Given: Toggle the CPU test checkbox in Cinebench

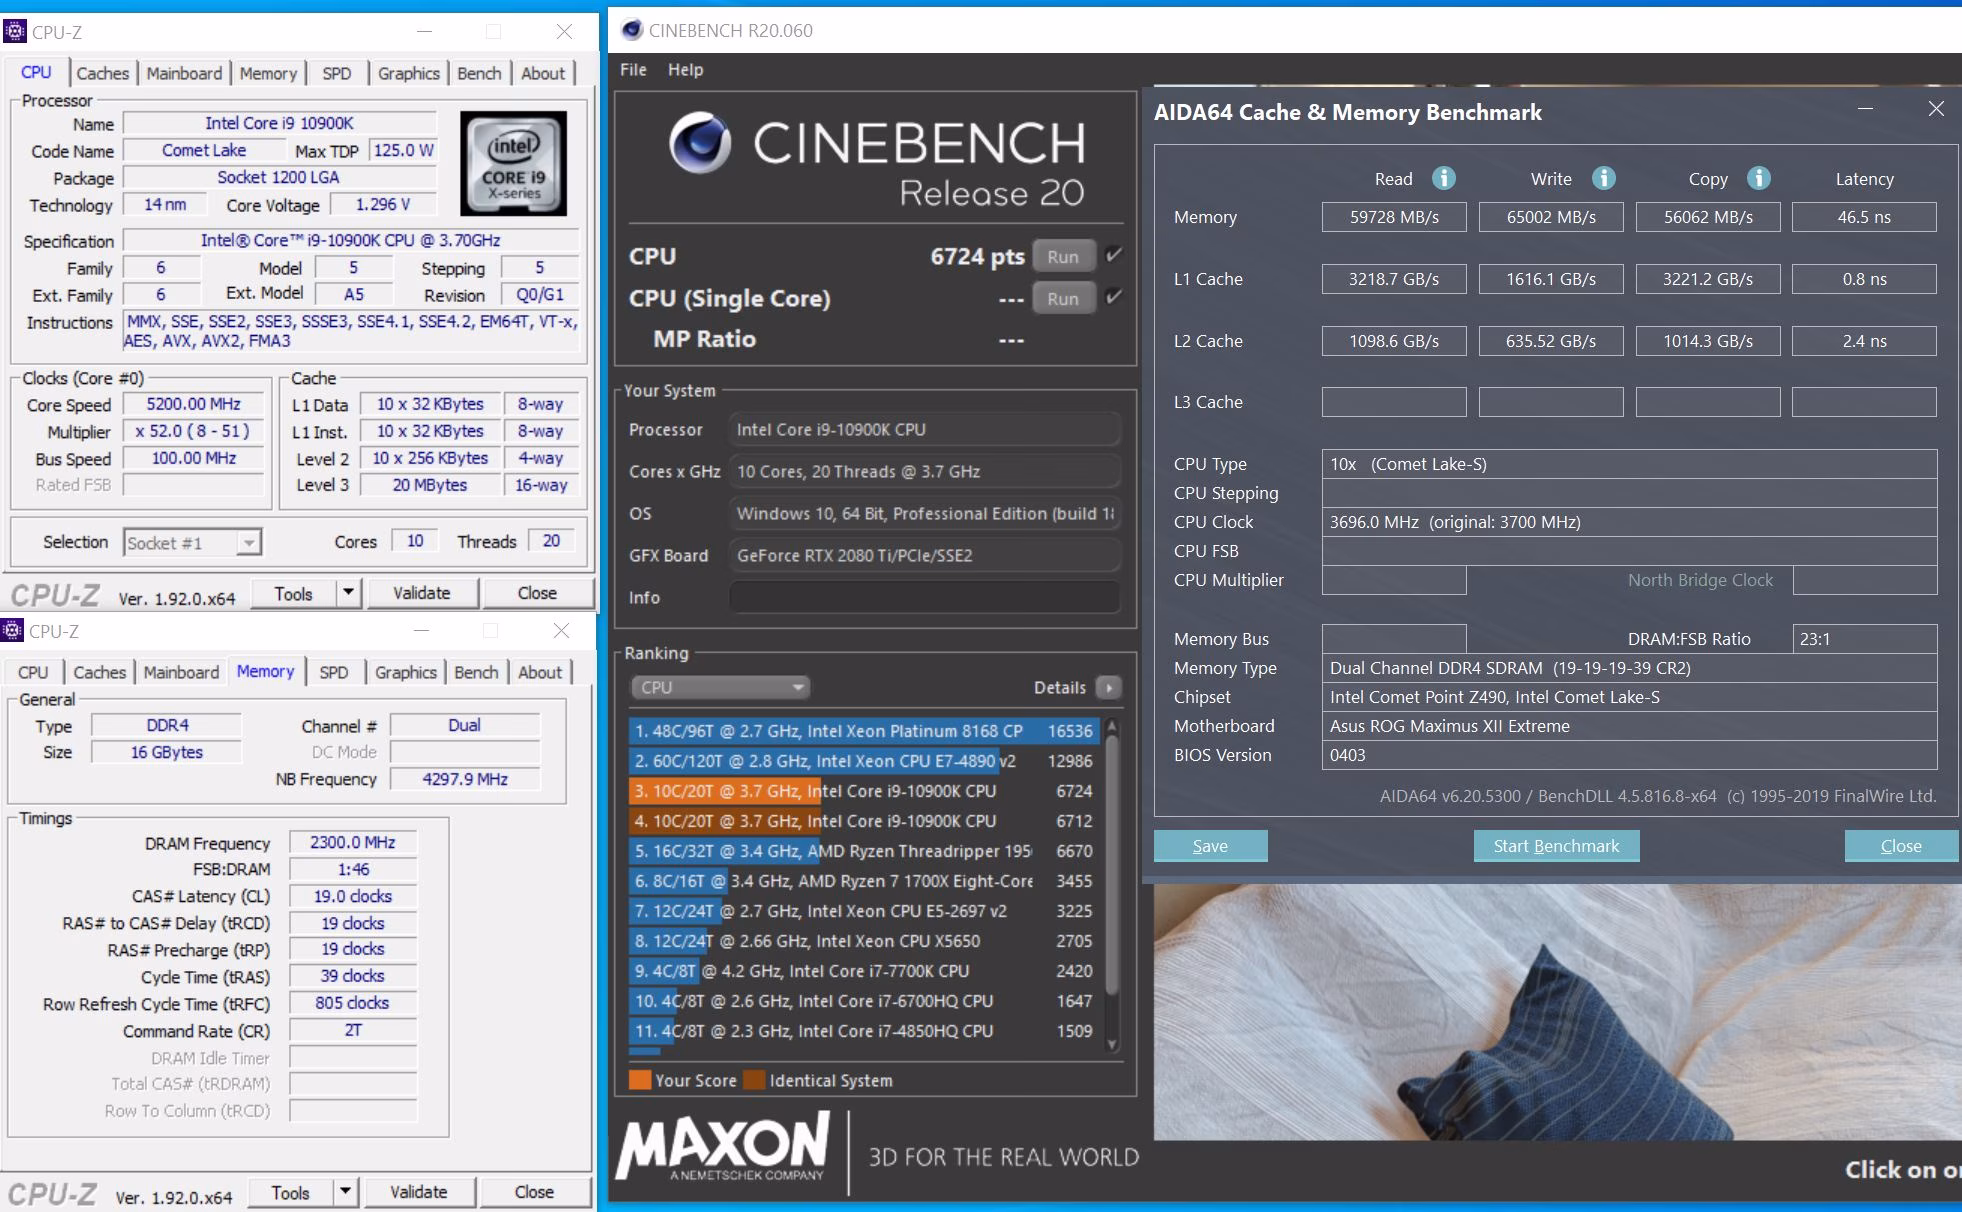Looking at the screenshot, I should click(1113, 256).
